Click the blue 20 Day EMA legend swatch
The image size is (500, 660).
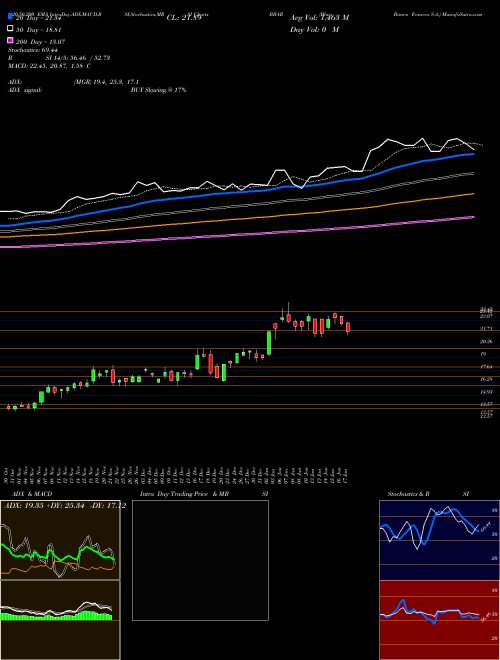click(10, 16)
